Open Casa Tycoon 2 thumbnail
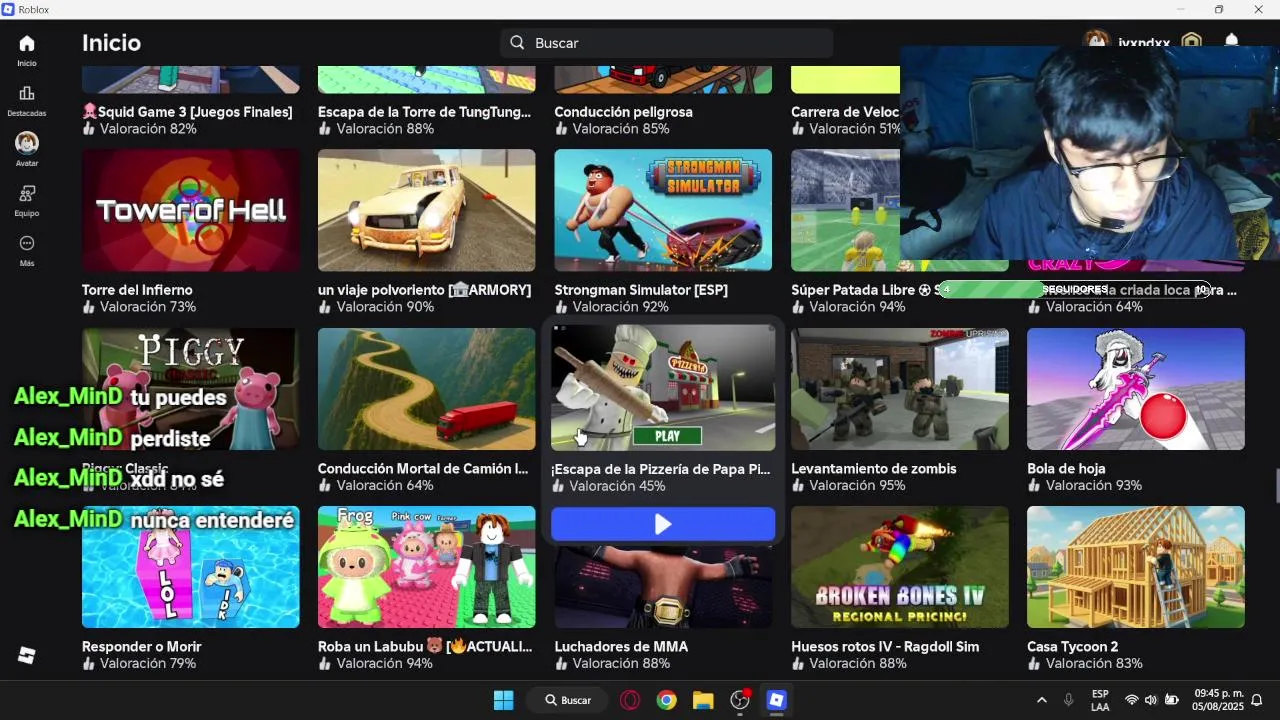1280x720 pixels. pyautogui.click(x=1136, y=567)
